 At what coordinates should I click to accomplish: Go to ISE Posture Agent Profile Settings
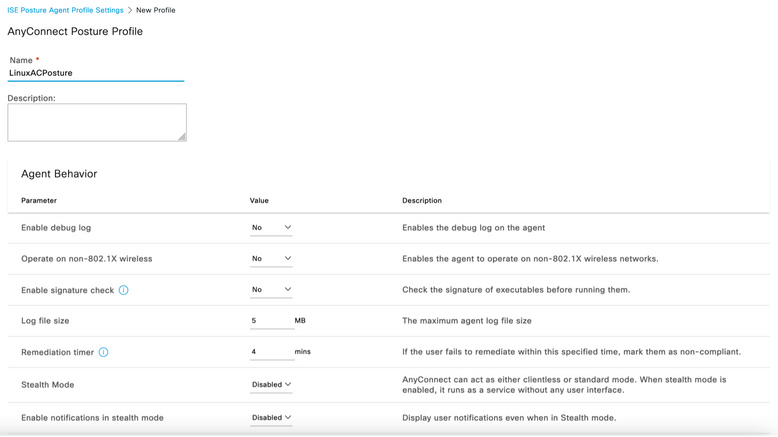(x=65, y=10)
